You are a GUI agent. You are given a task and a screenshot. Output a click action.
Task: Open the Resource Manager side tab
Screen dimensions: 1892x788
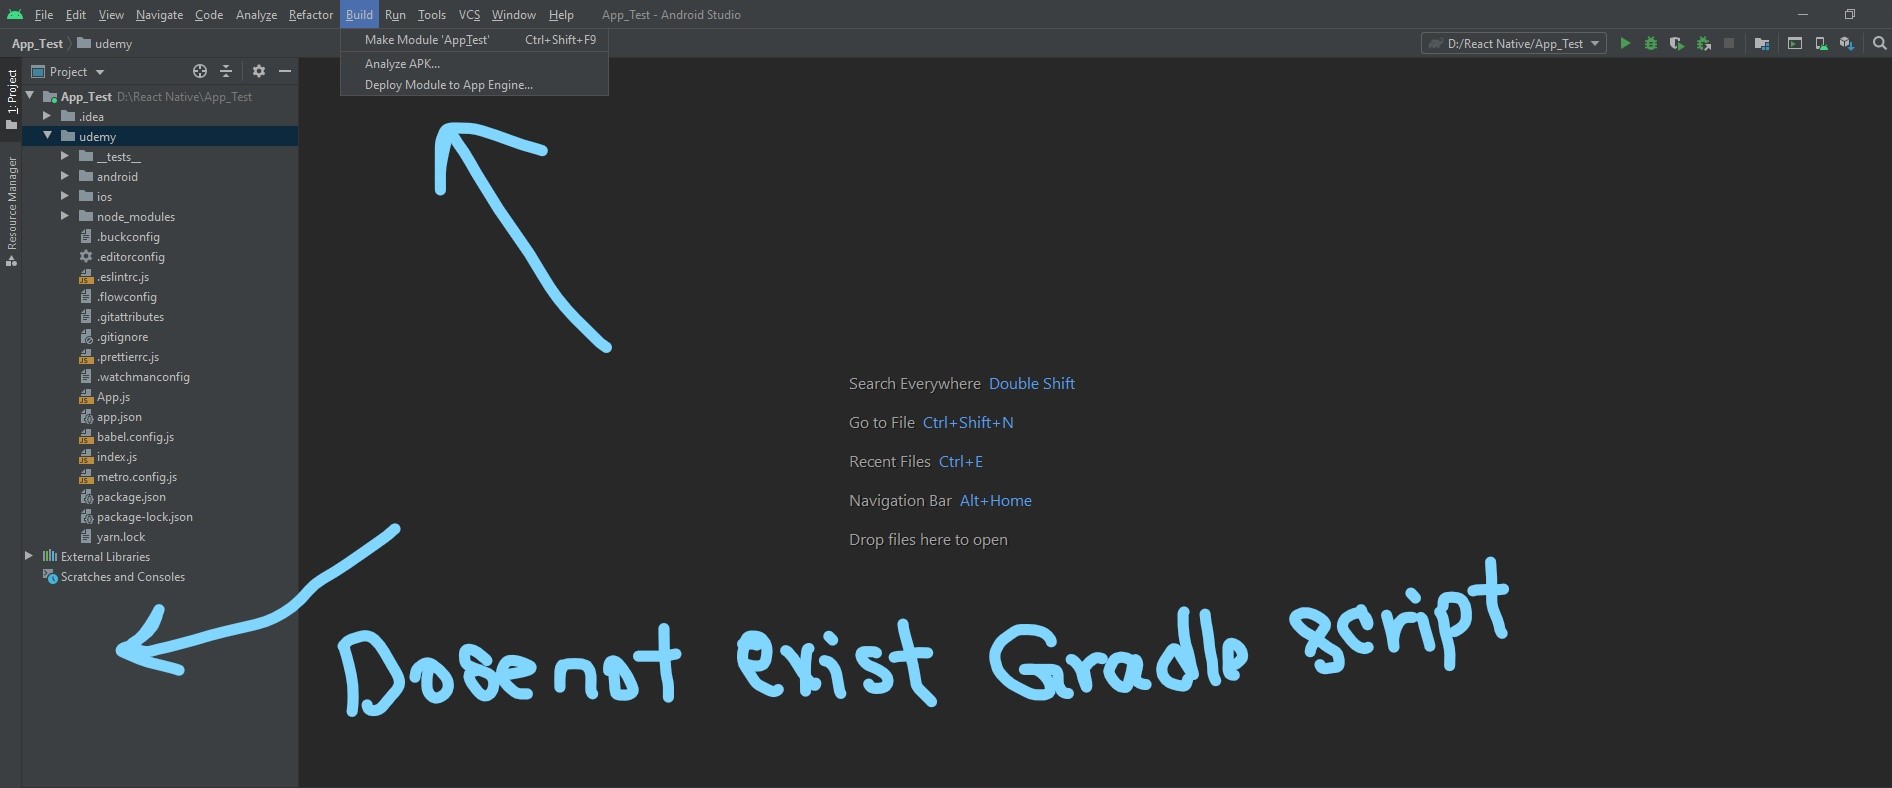[x=11, y=211]
